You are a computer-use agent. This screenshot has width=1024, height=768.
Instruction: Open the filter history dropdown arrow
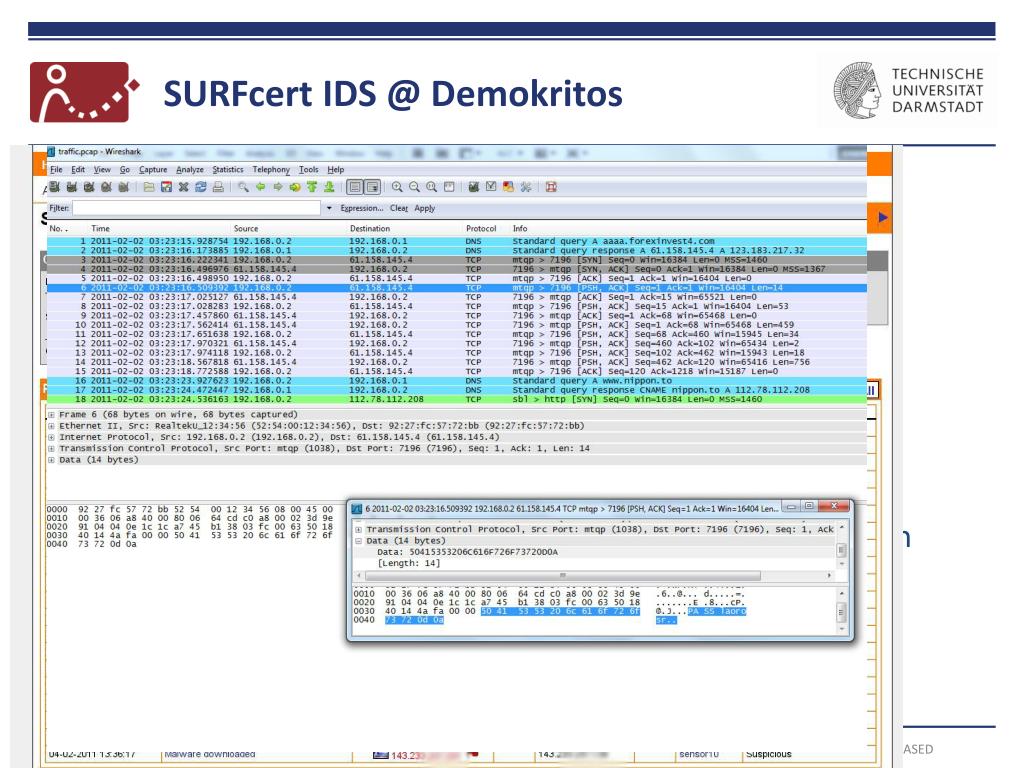328,208
